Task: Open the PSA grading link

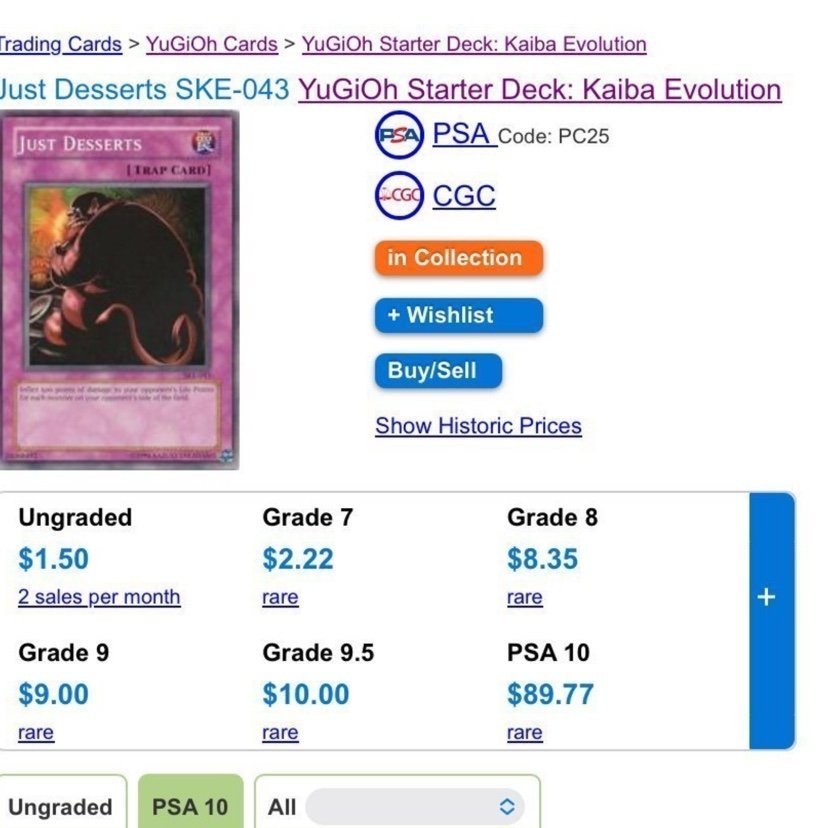Action: pyautogui.click(x=464, y=134)
